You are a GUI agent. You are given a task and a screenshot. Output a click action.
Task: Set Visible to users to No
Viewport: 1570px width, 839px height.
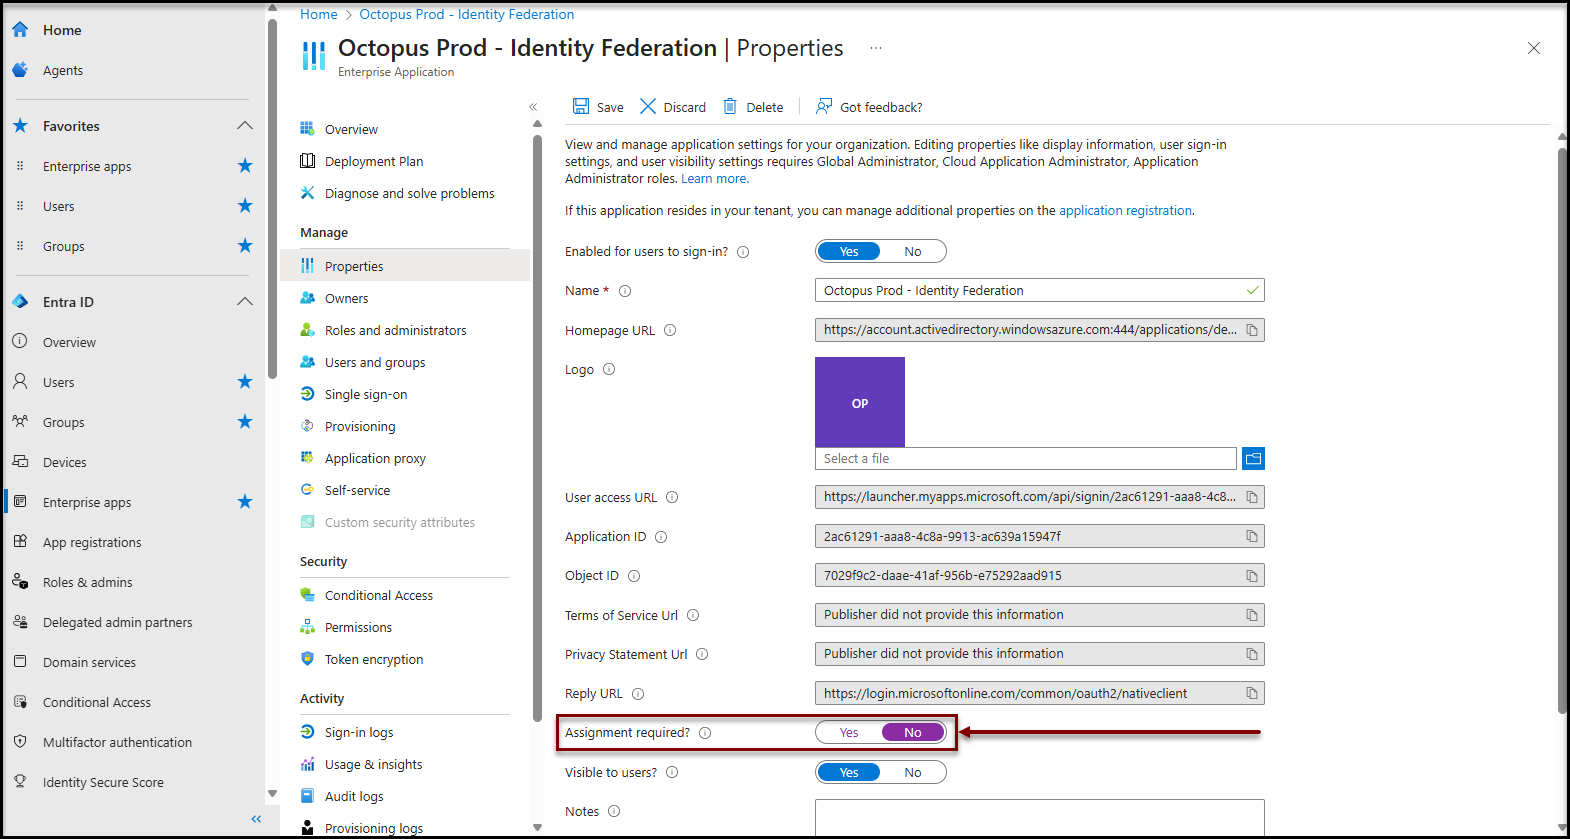tap(912, 773)
